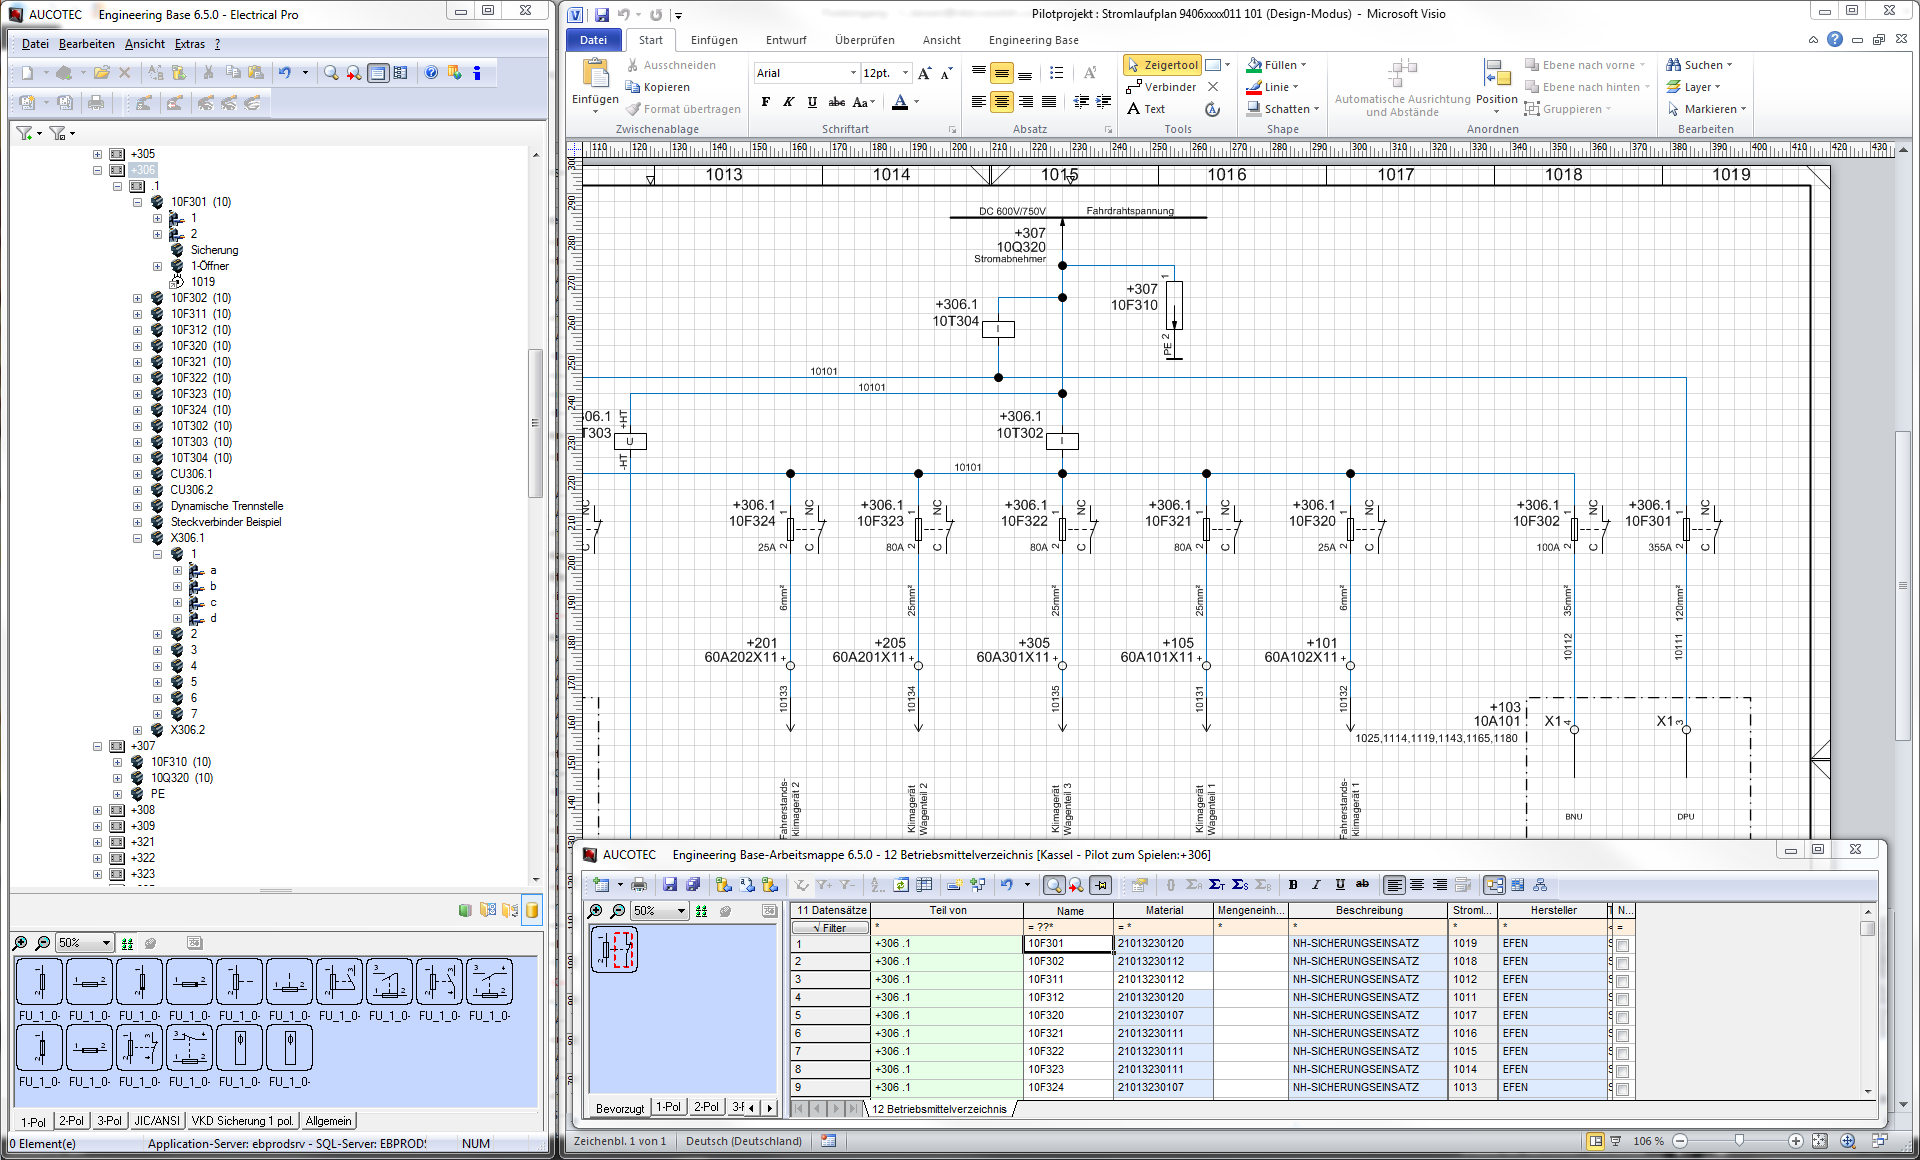Adjust the Visio zoom slider in status bar
Screen dimensions: 1920x1160
(1739, 1141)
